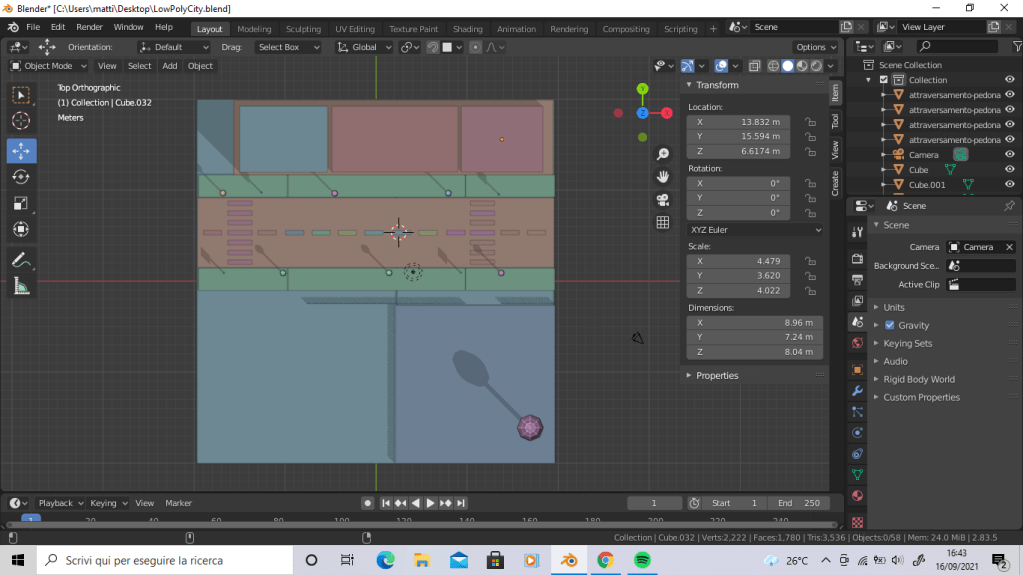Image resolution: width=1023 pixels, height=575 pixels.
Task: Click the zoom magnifier viewport icon
Action: tap(662, 154)
